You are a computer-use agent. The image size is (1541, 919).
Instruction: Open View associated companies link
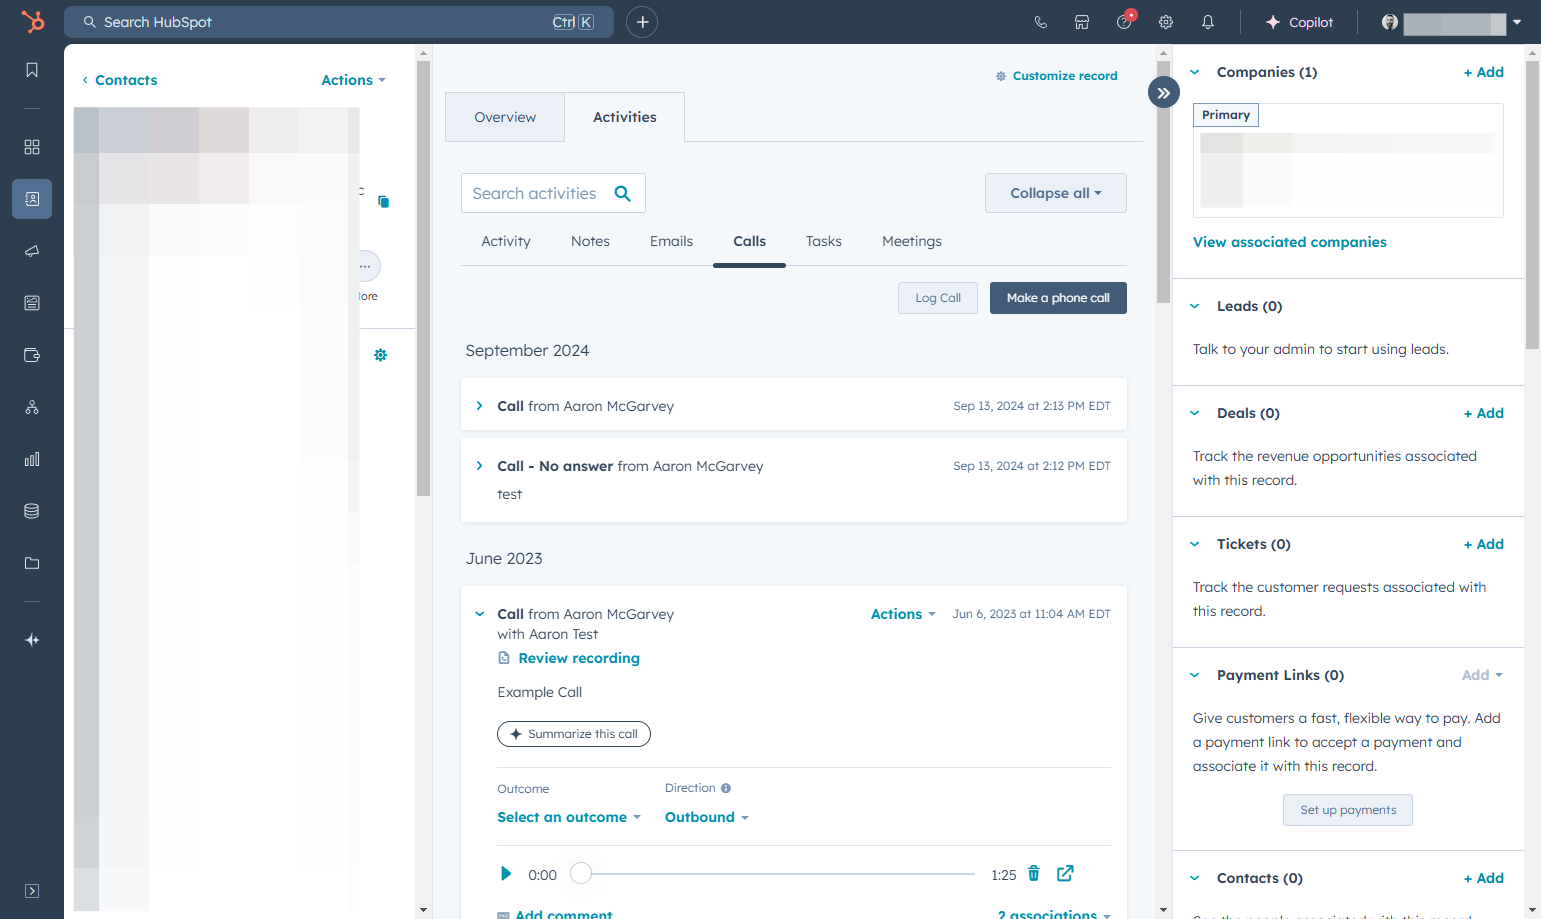click(x=1290, y=242)
